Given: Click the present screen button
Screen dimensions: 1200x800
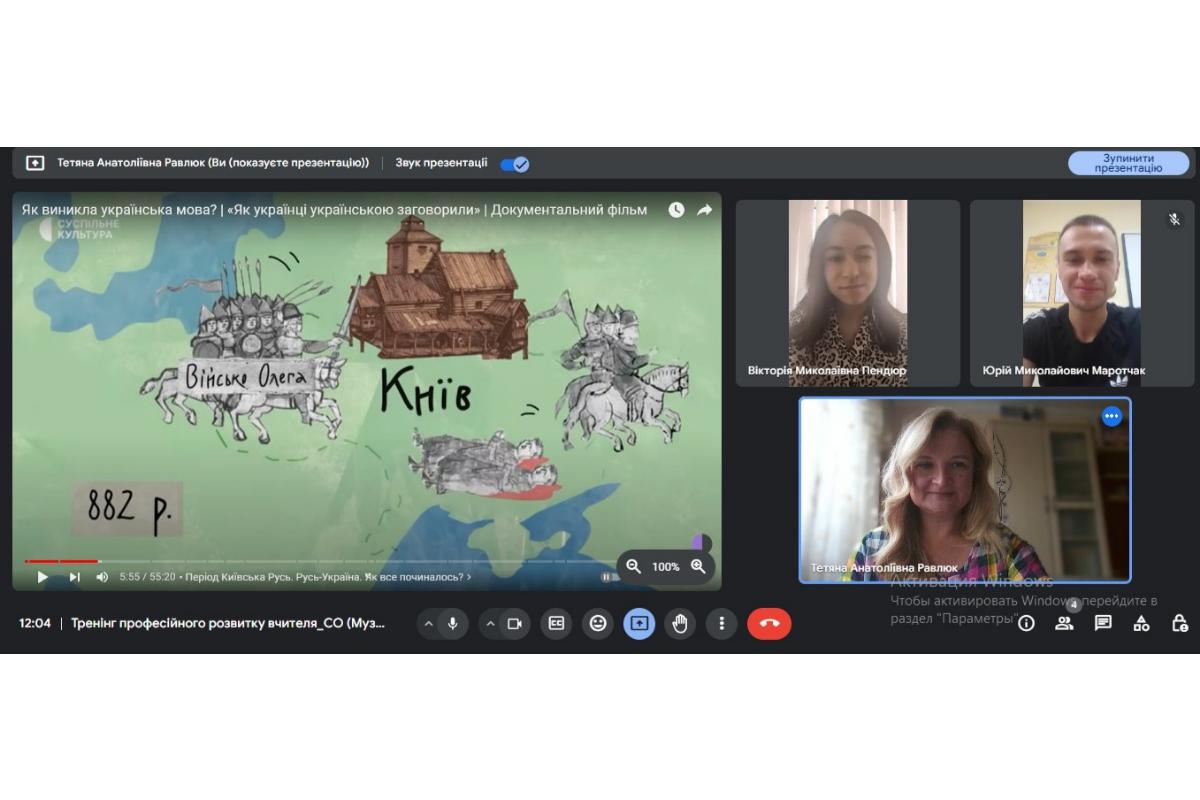Looking at the screenshot, I should [x=639, y=624].
